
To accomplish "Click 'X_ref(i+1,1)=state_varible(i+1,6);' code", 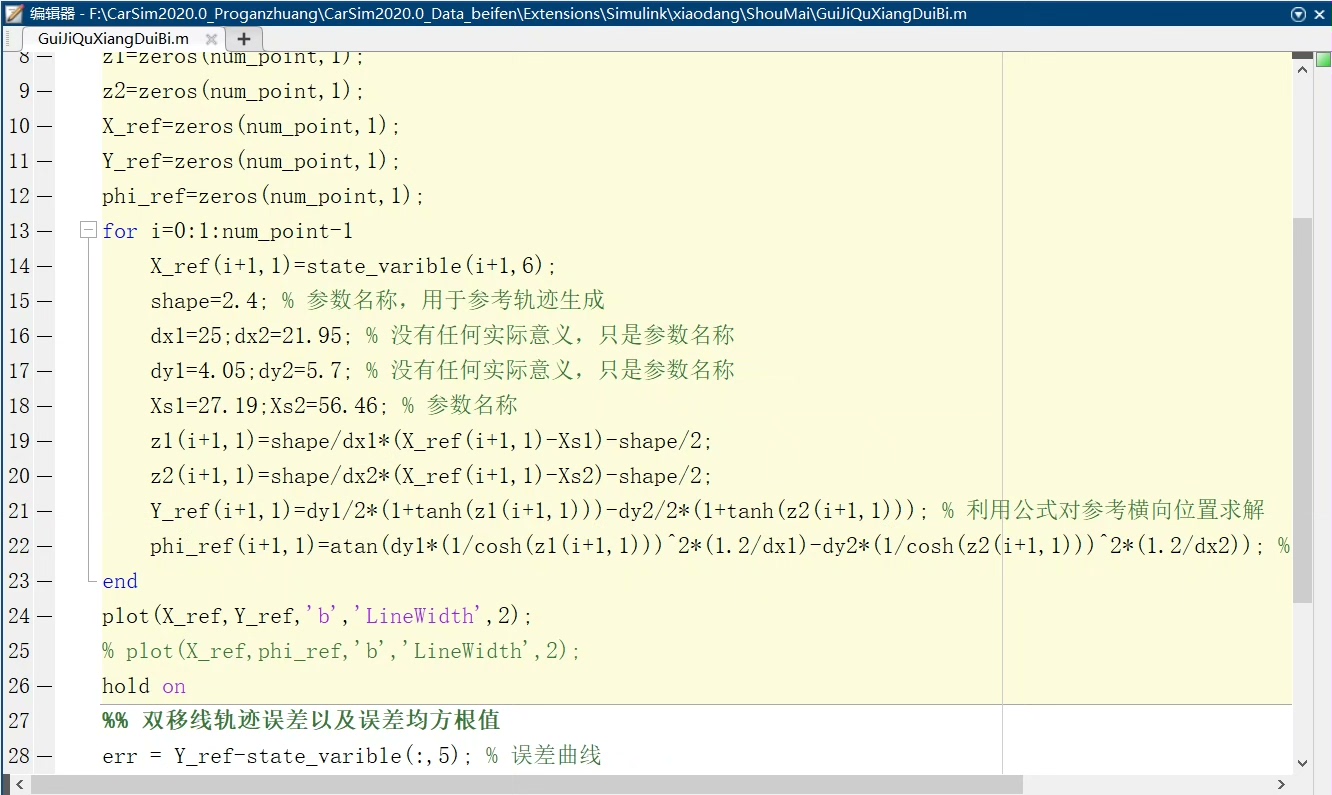I will point(354,266).
